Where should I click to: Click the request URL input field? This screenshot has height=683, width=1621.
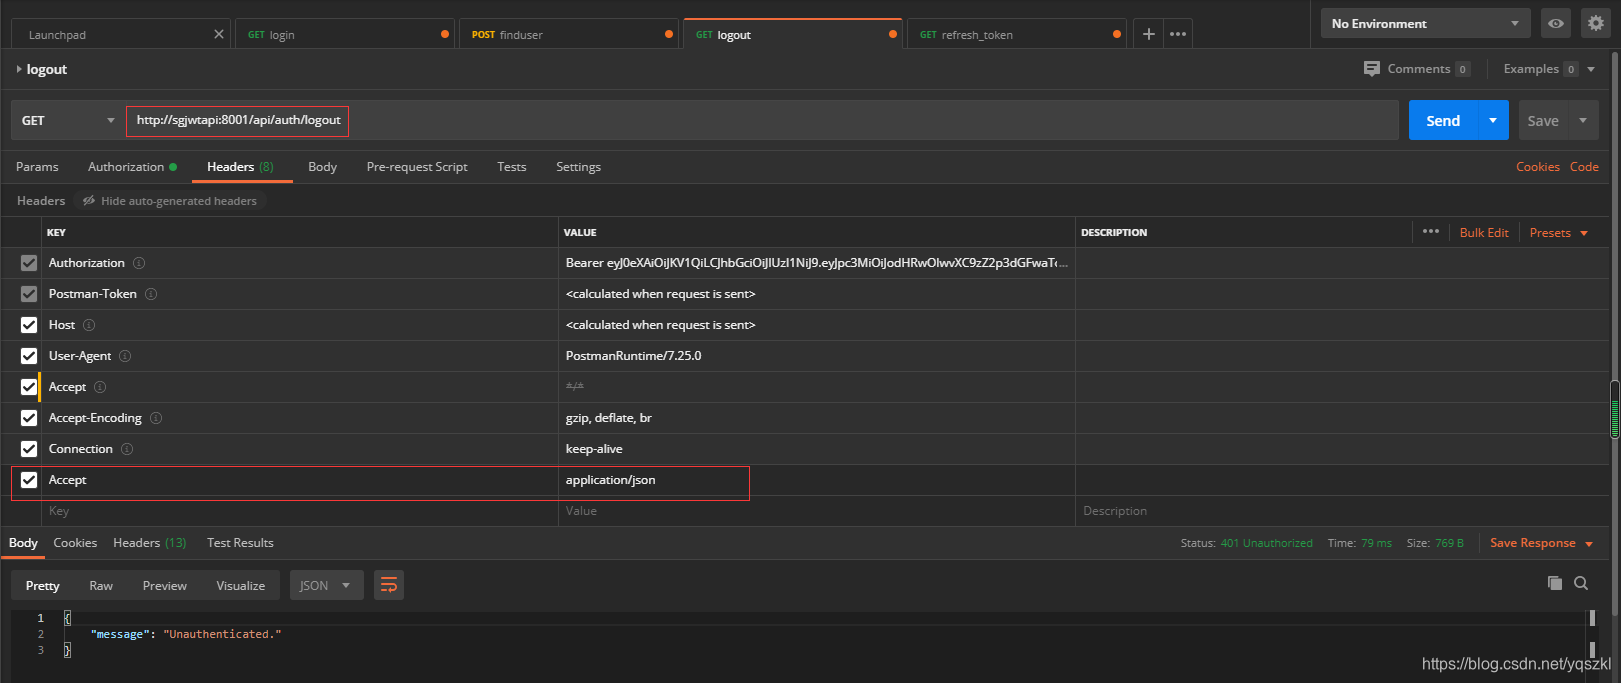pyautogui.click(x=762, y=120)
